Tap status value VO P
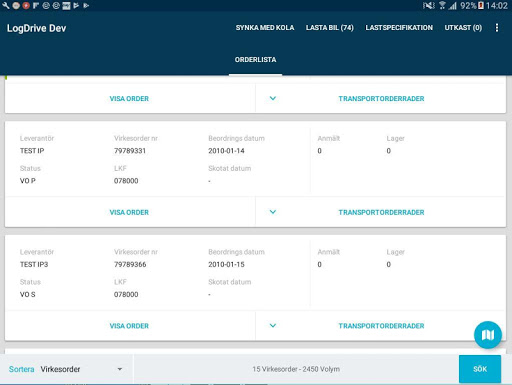Viewport: 512px width, 385px height. click(x=28, y=181)
